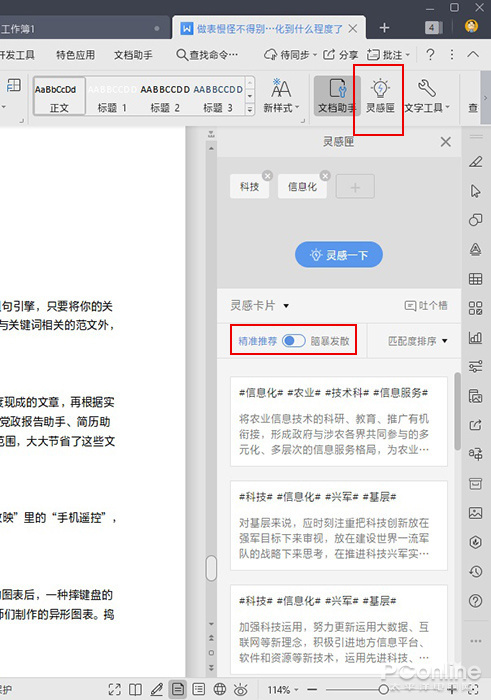The width and height of the screenshot is (491, 700).
Task: Toggle 精准推荐 / 脑暴发散 switch
Action: click(294, 341)
